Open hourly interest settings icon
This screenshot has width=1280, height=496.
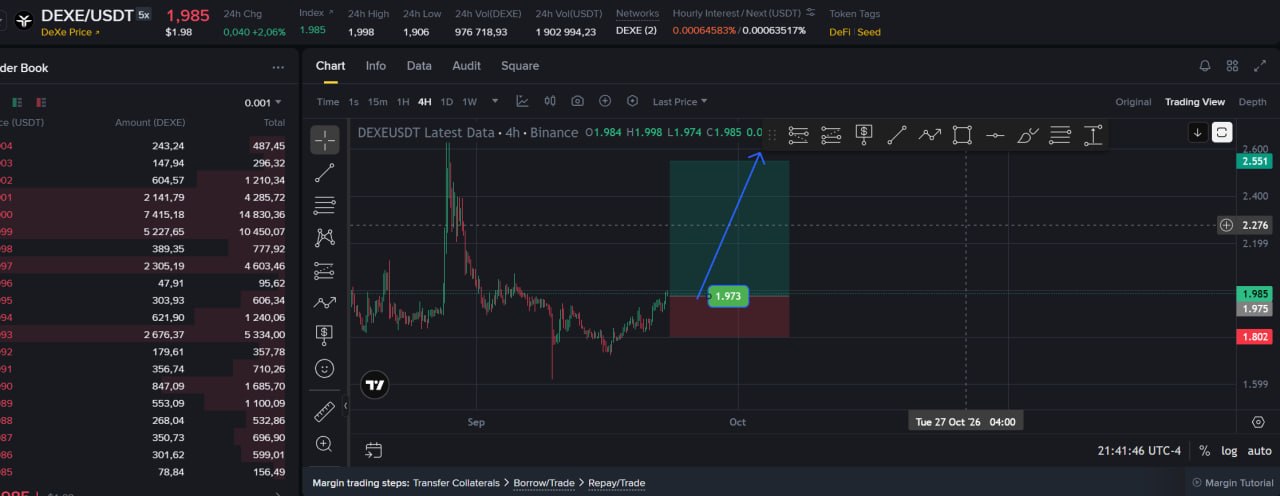[810, 13]
